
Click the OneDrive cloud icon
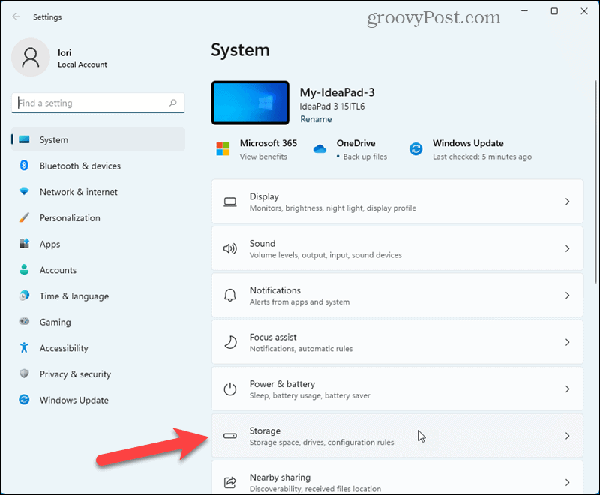click(x=320, y=149)
